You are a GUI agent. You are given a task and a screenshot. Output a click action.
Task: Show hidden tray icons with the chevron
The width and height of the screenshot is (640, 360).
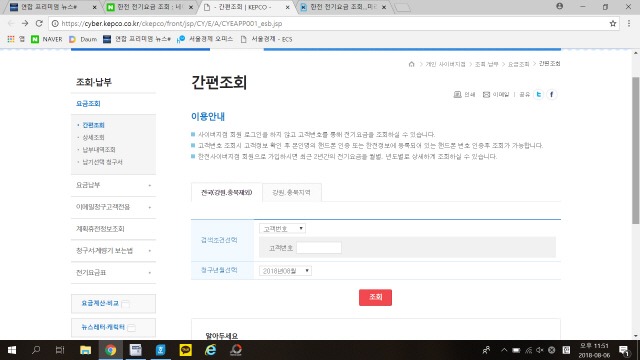click(x=504, y=350)
